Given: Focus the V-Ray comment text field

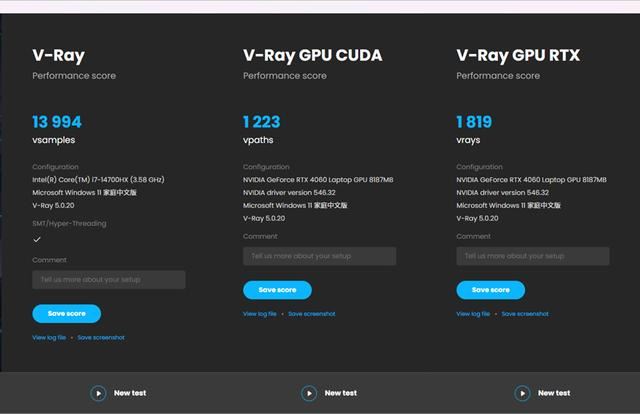Looking at the screenshot, I should click(x=108, y=280).
